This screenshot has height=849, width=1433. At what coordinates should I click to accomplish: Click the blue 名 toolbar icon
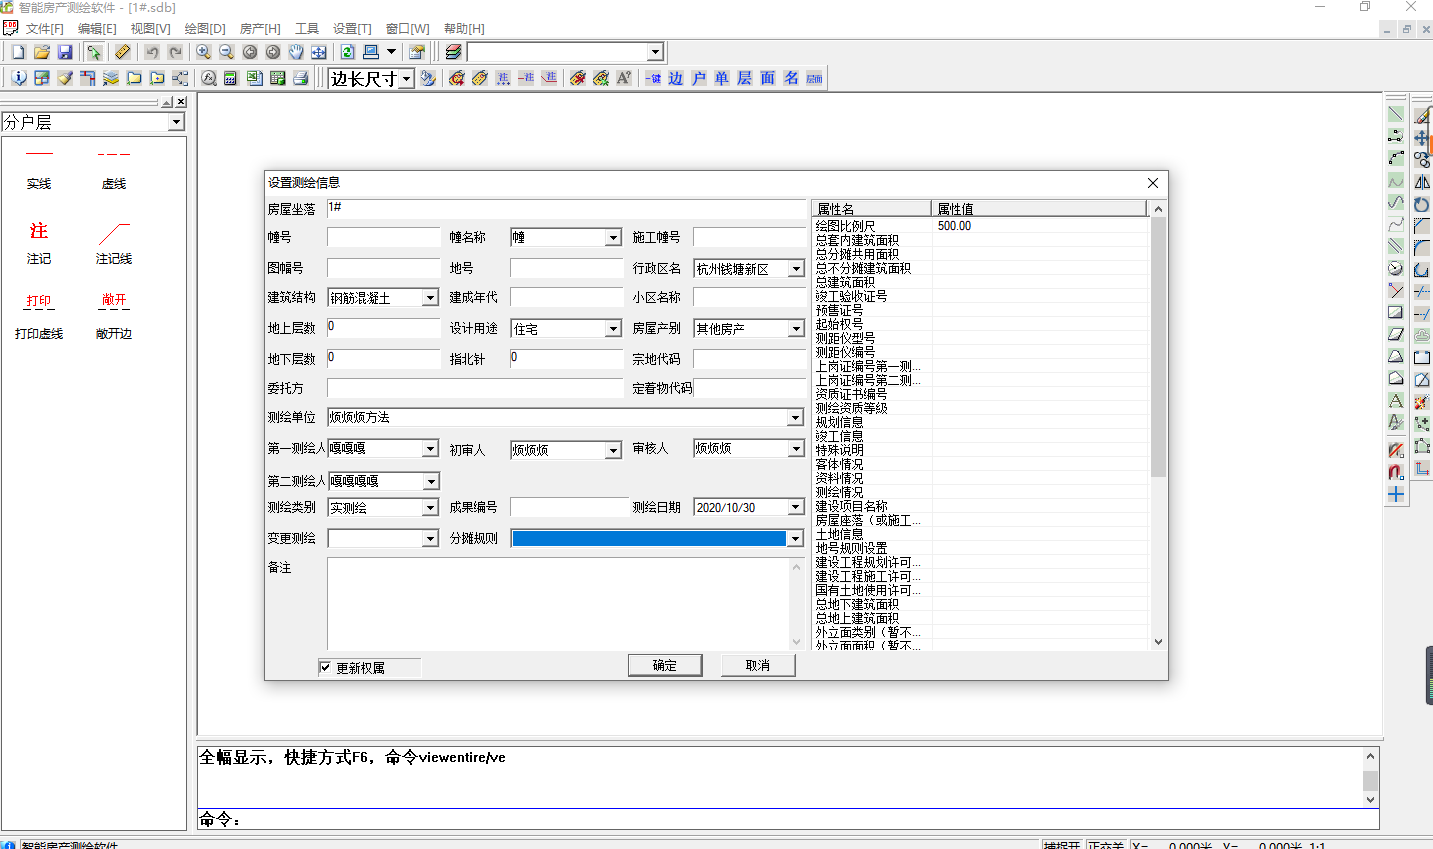coord(791,78)
